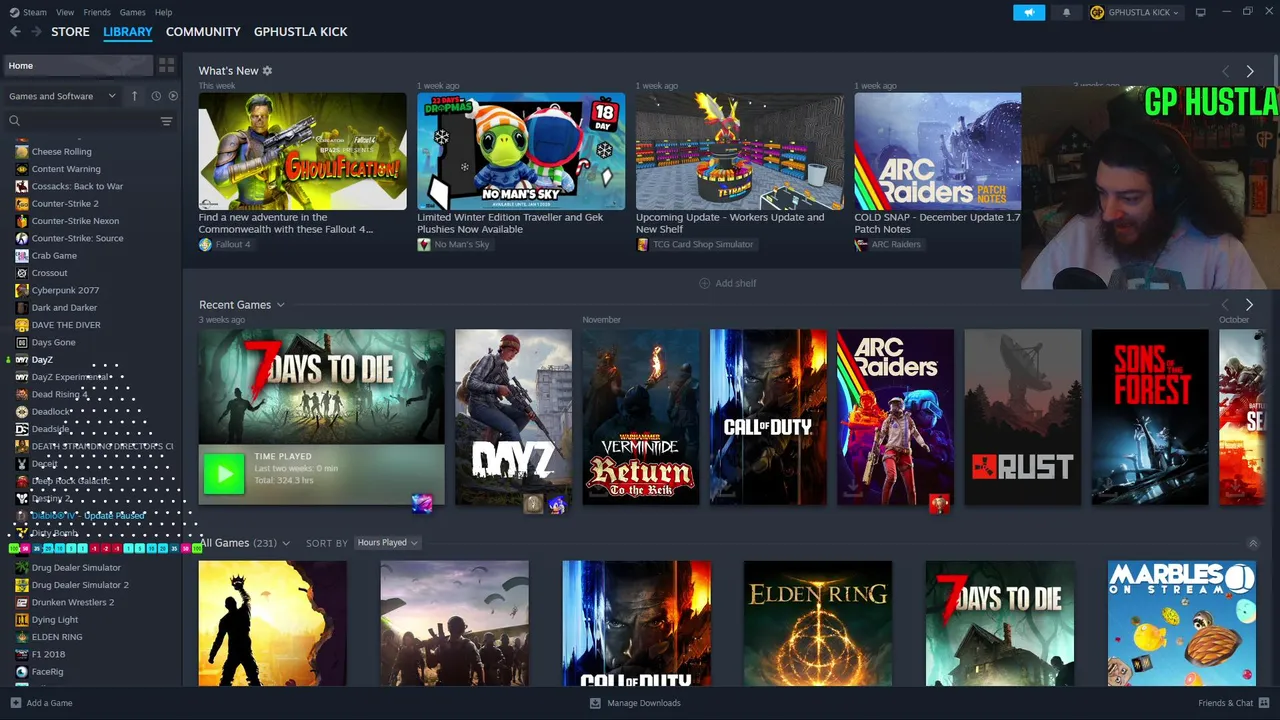Select Cyberpunk 2077 in the sidebar

click(x=65, y=290)
